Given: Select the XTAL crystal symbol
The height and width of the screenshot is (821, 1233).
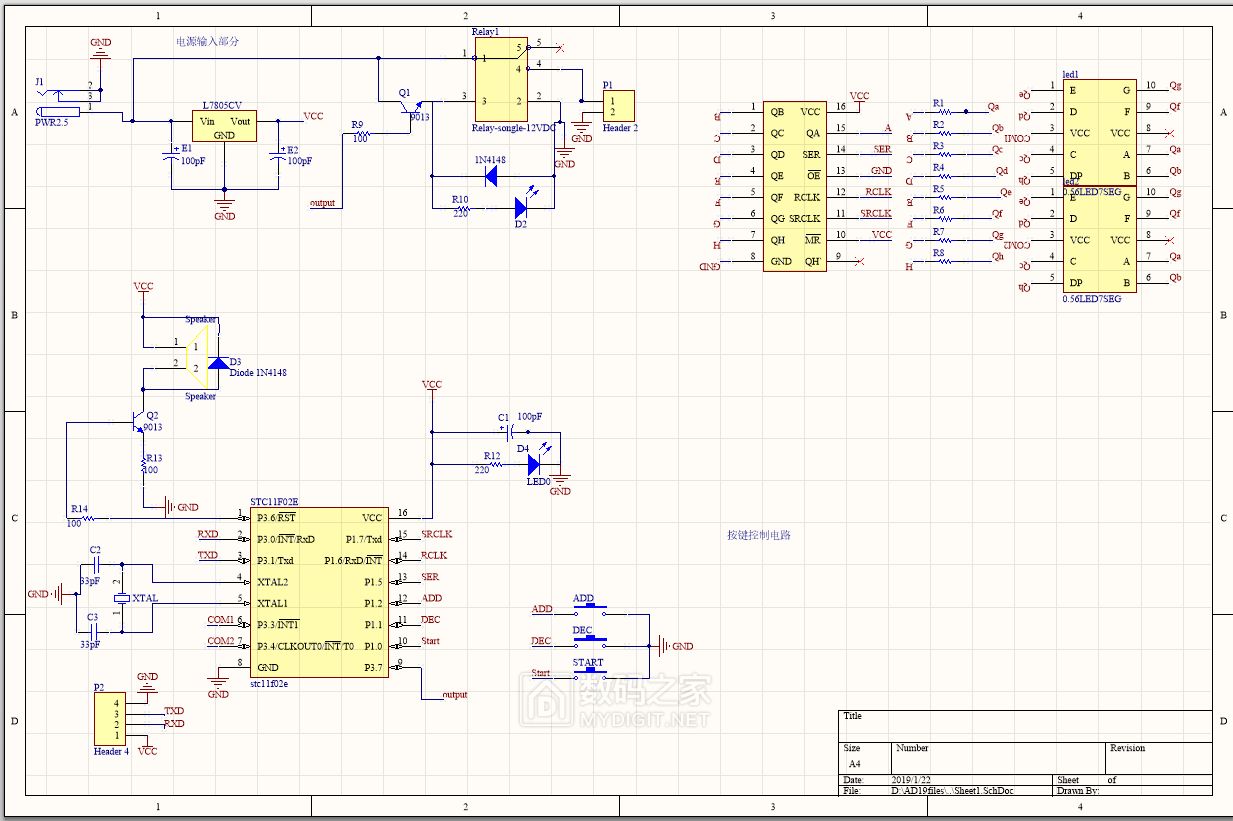Looking at the screenshot, I should [122, 598].
